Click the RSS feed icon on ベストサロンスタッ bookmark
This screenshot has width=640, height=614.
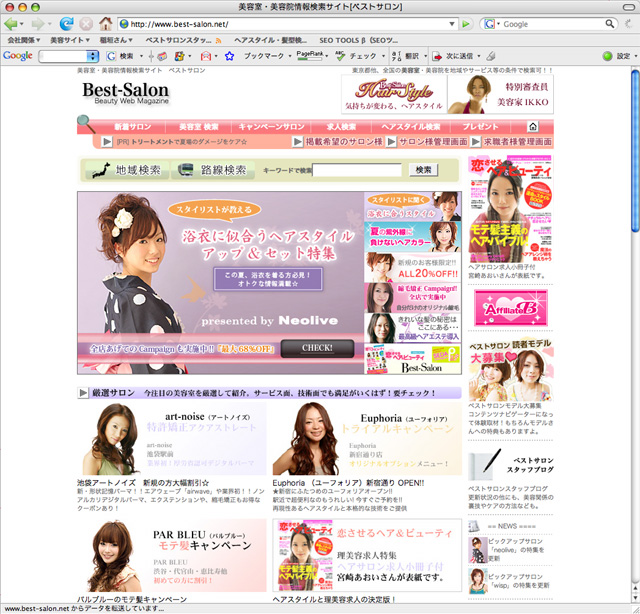pos(218,40)
